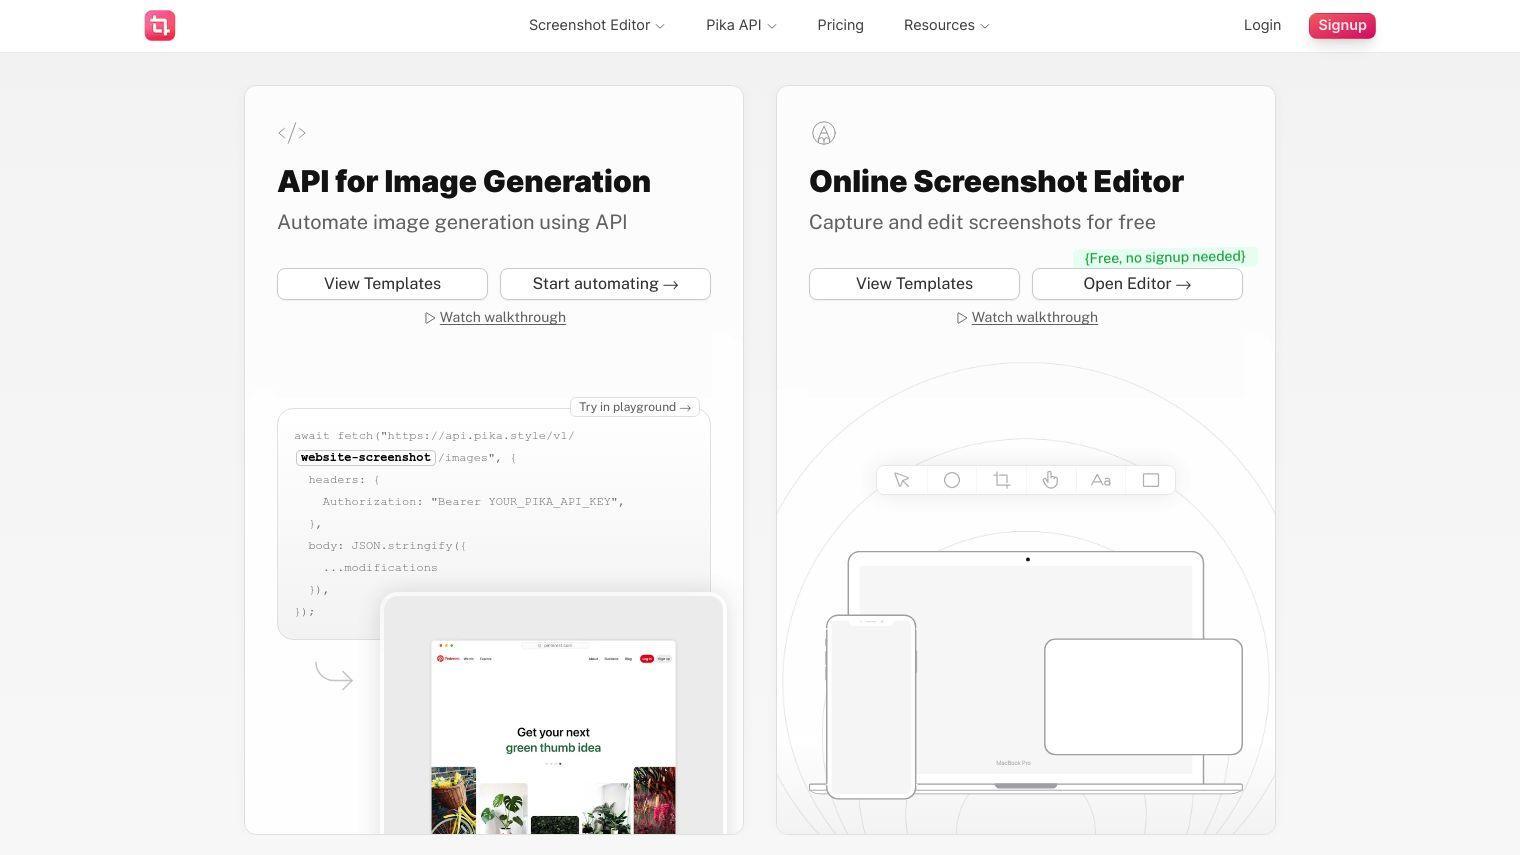The image size is (1520, 855).
Task: Select the rectangle shape tool icon
Action: click(1151, 480)
